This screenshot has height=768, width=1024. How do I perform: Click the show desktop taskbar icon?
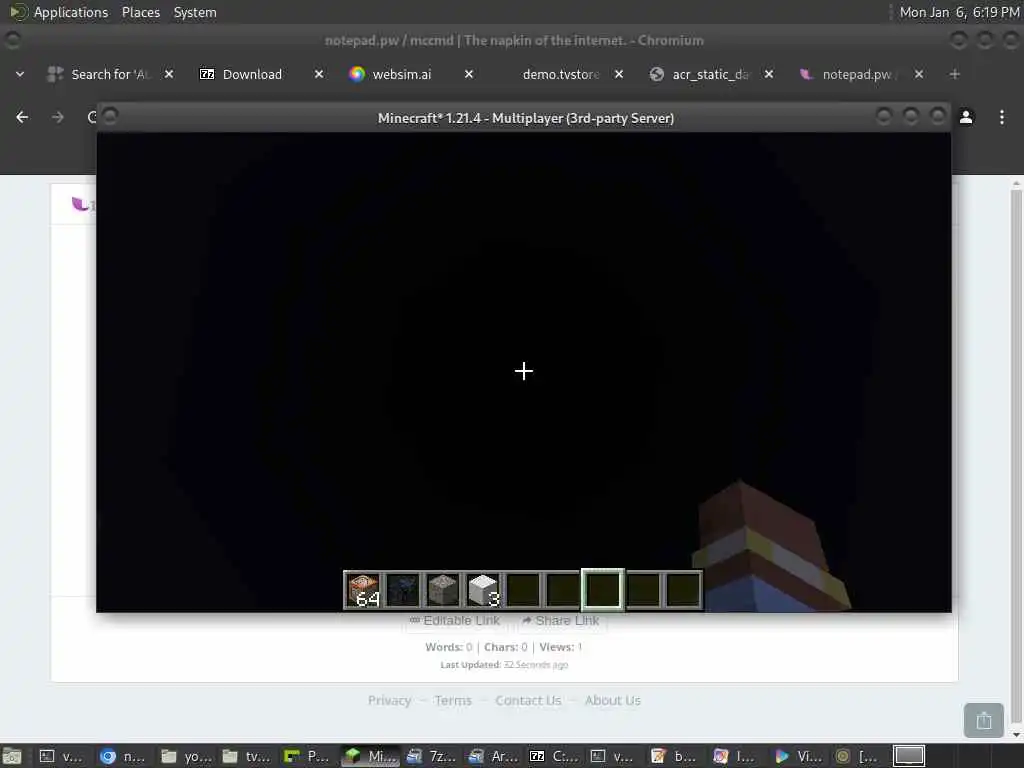12,756
